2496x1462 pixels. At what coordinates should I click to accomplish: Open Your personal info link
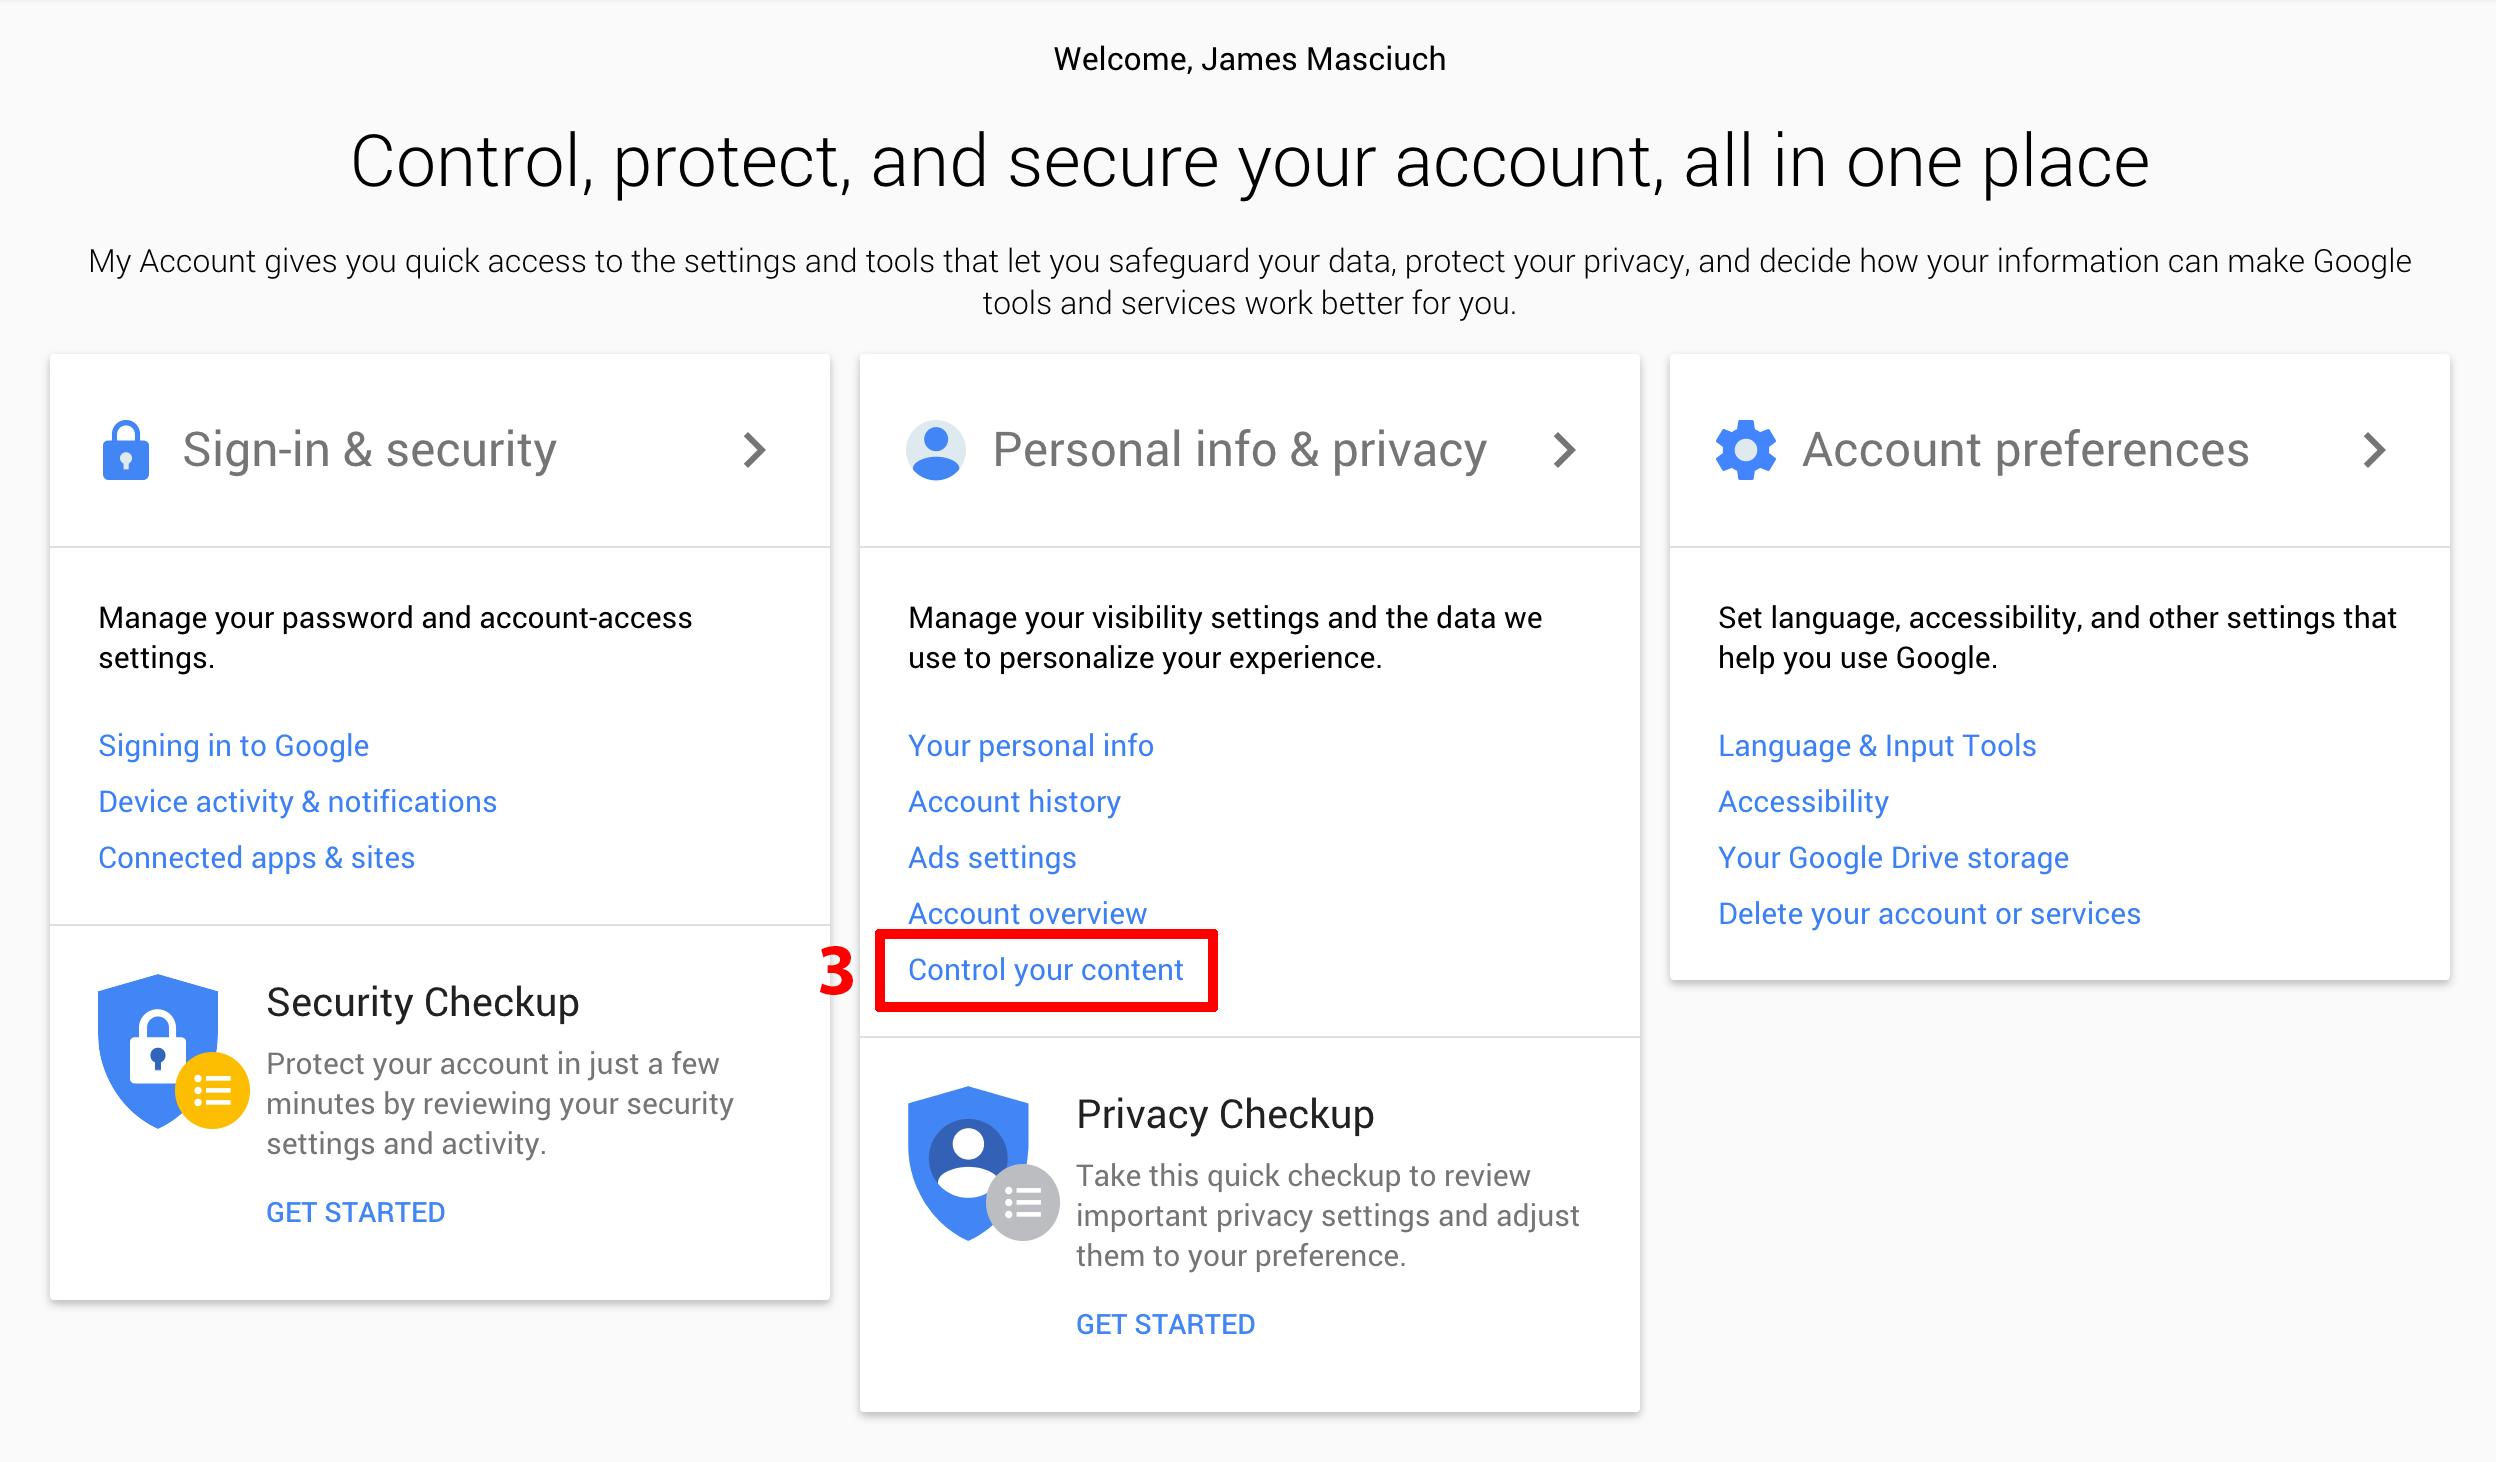click(1030, 746)
